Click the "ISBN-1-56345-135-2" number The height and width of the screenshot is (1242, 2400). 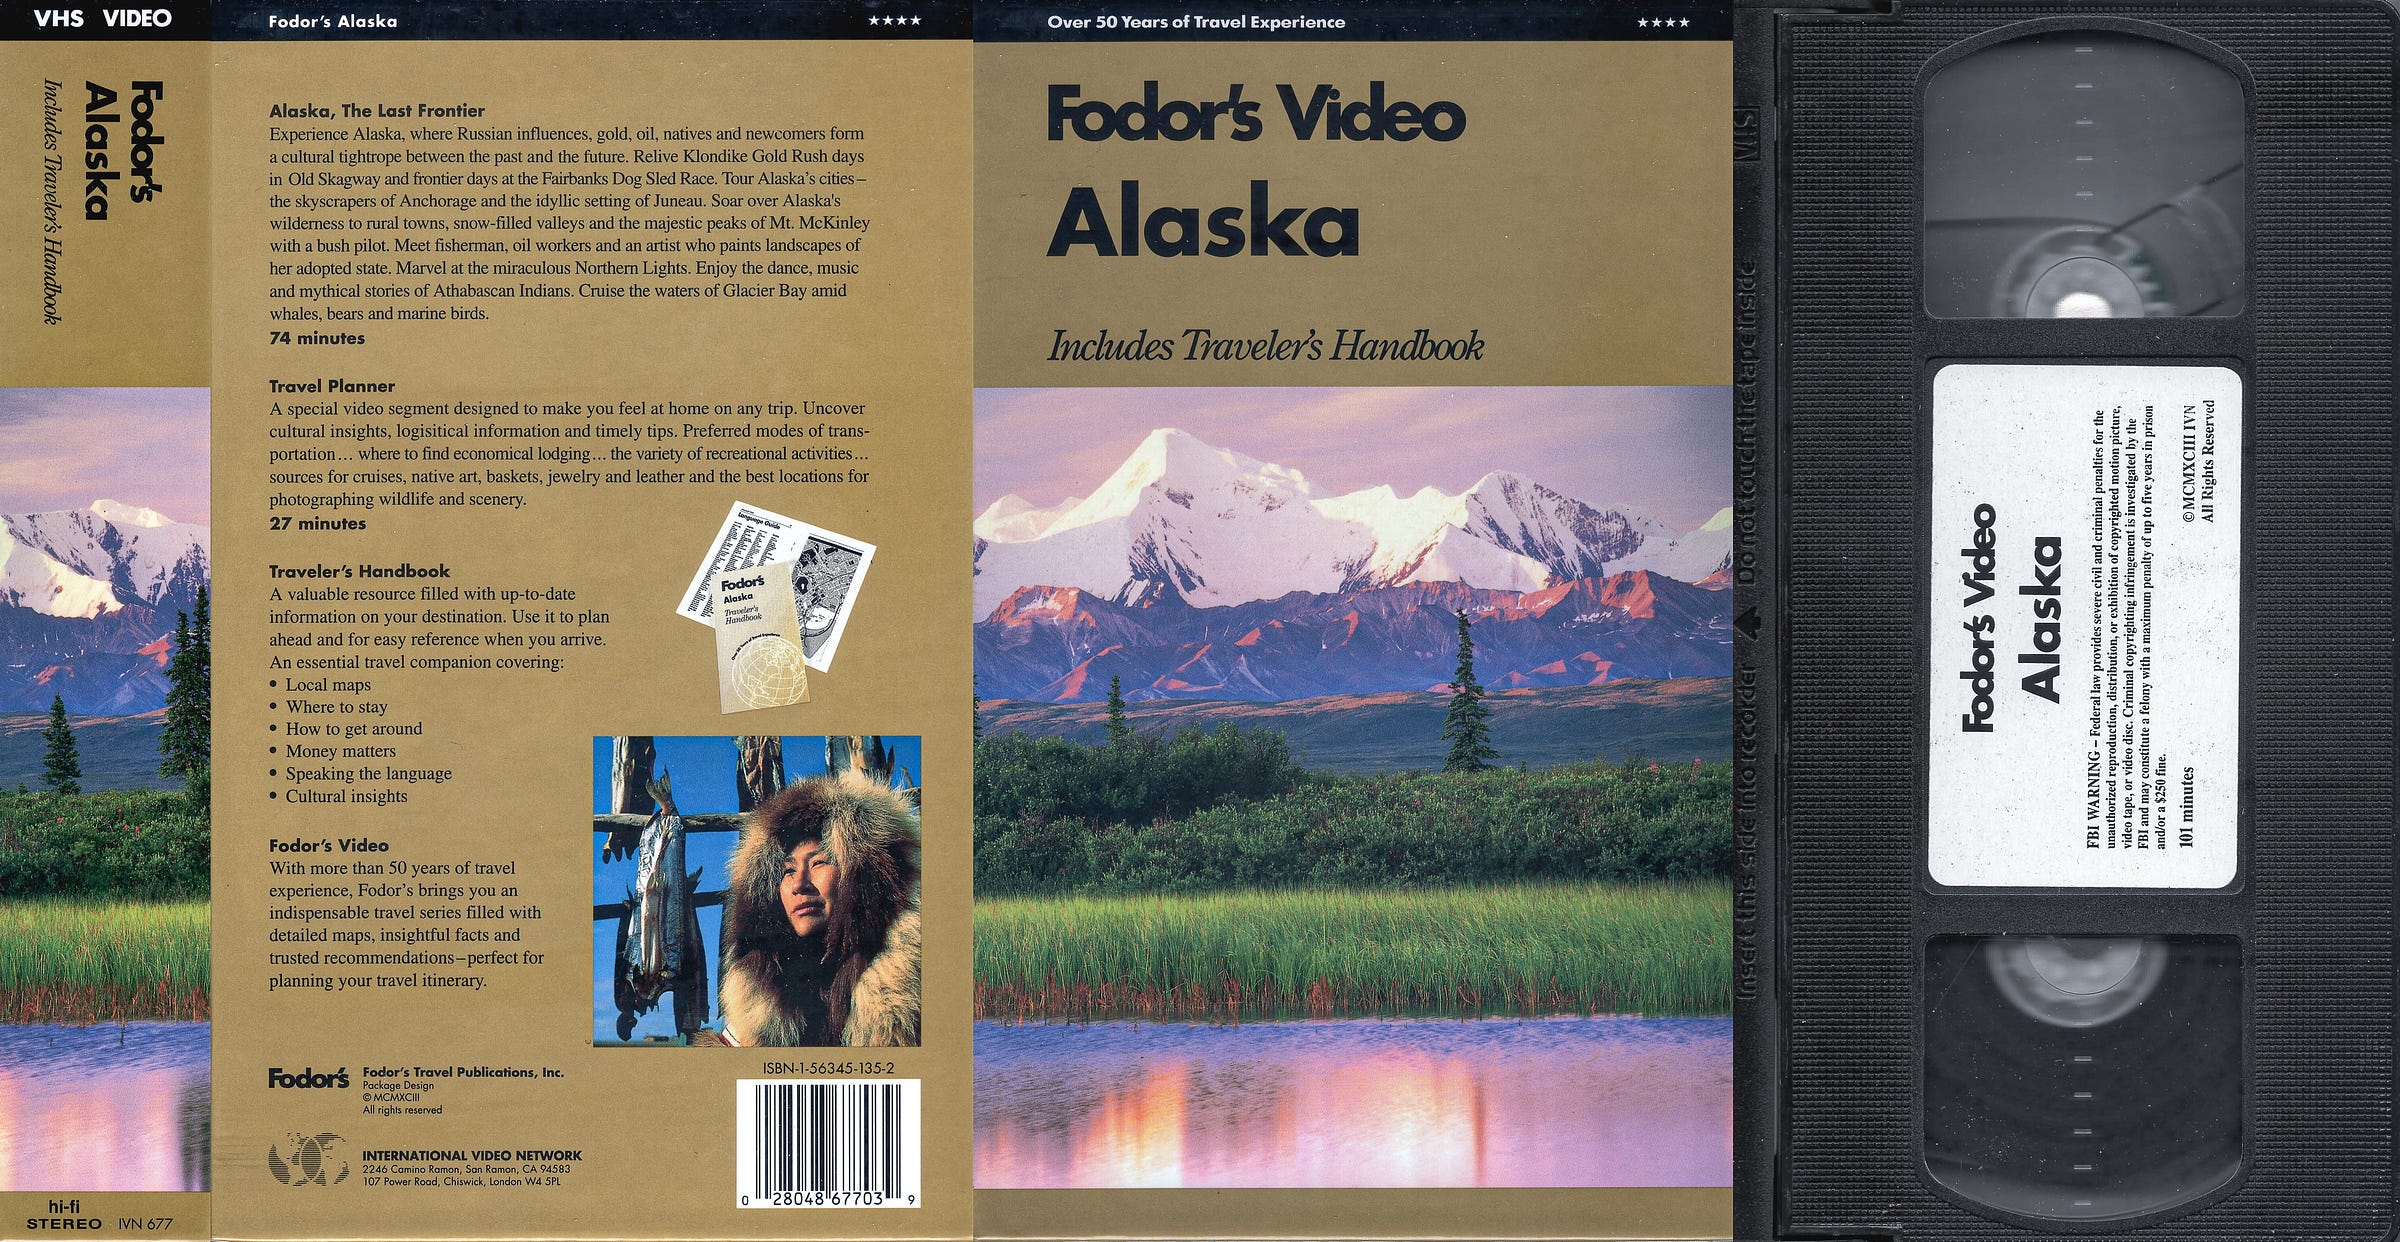[x=828, y=1068]
